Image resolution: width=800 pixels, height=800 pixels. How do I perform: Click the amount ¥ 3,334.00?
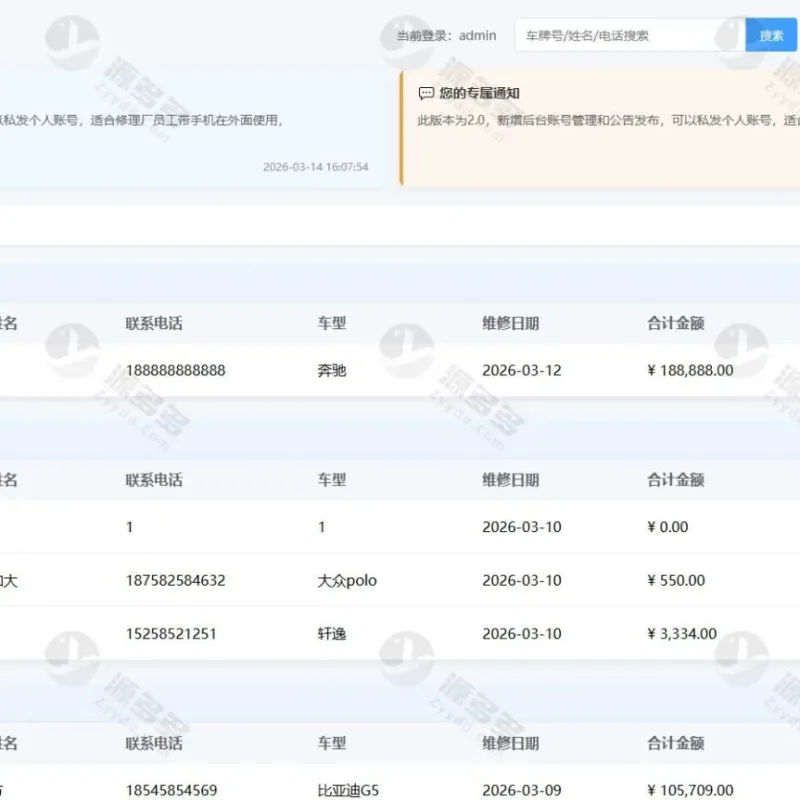(x=682, y=634)
